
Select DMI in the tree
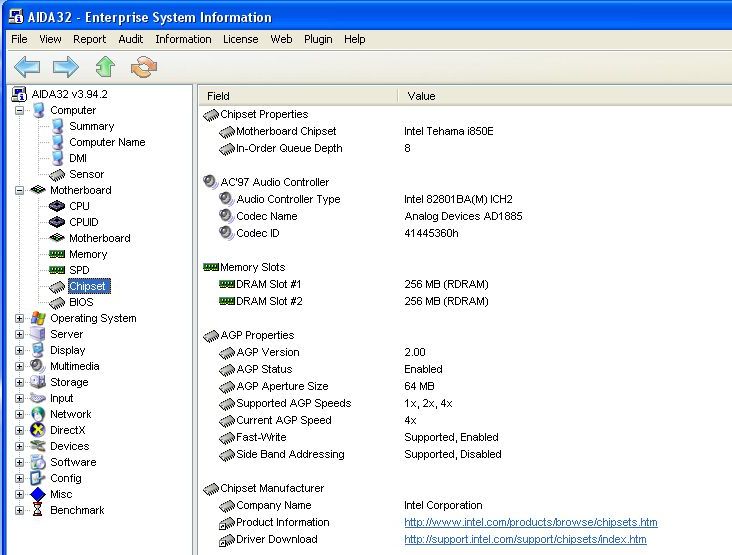click(x=78, y=158)
